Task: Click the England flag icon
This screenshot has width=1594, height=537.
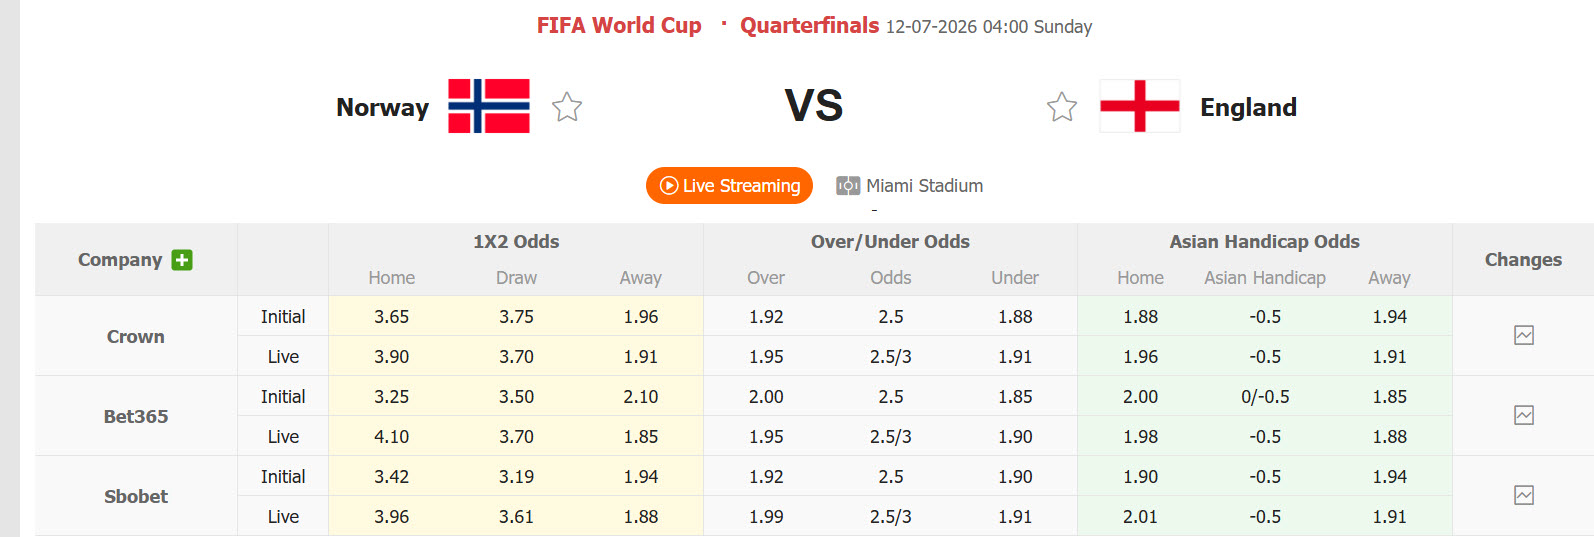Action: coord(1140,106)
